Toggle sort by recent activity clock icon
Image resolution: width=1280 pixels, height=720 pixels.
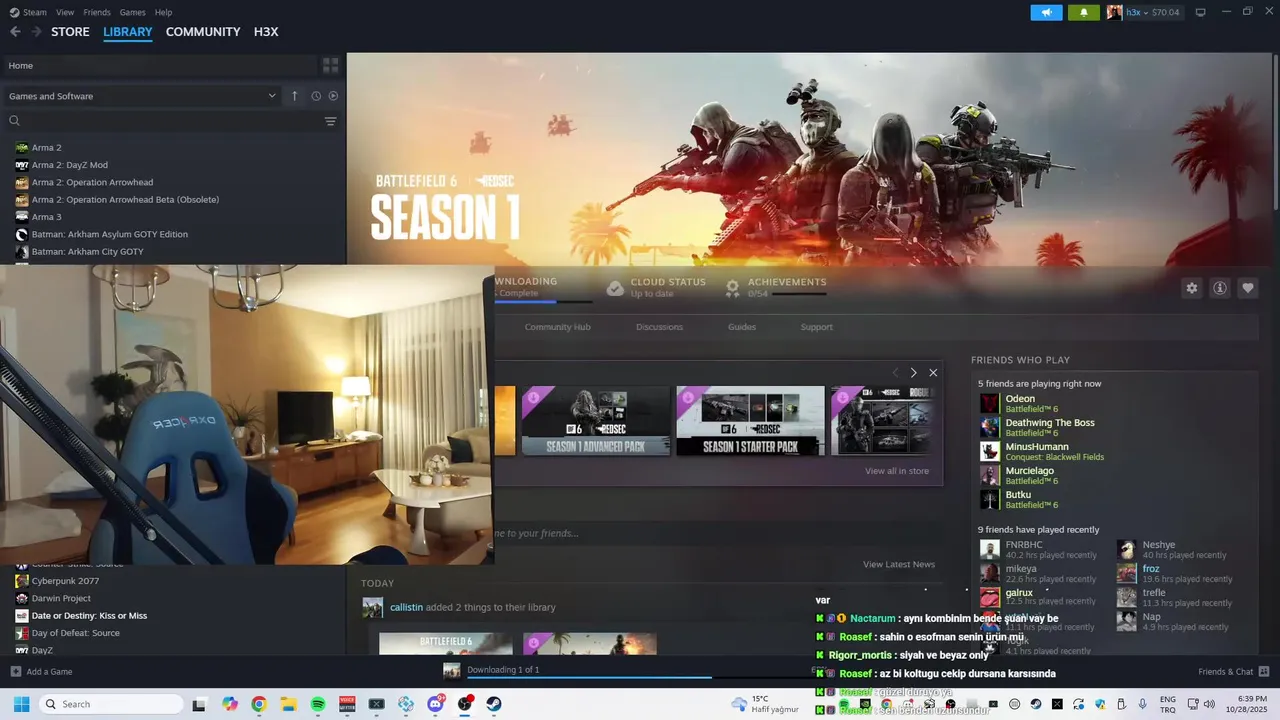tap(316, 96)
